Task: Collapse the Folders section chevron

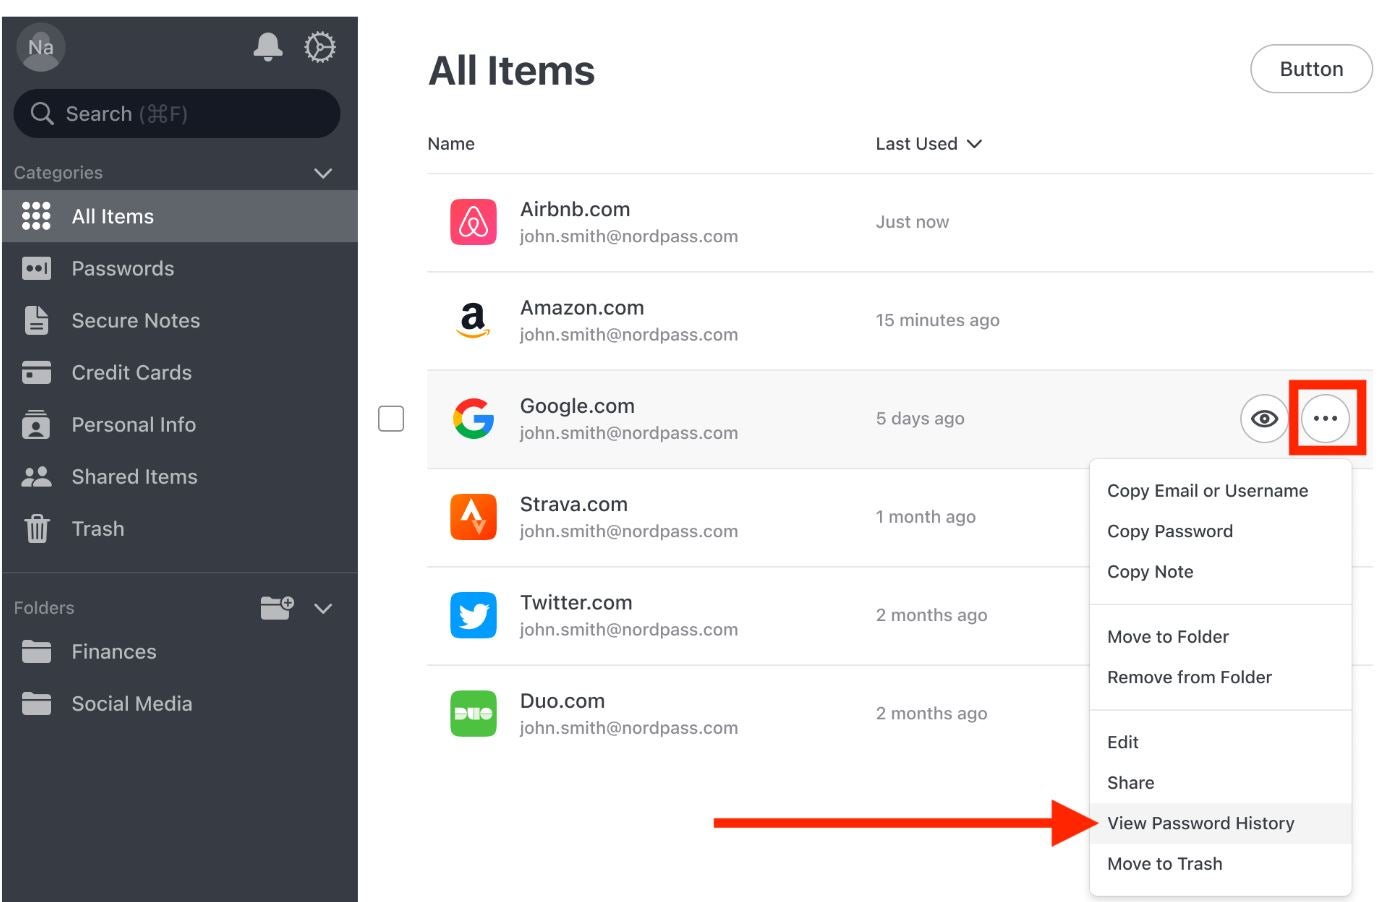Action: pos(323,608)
